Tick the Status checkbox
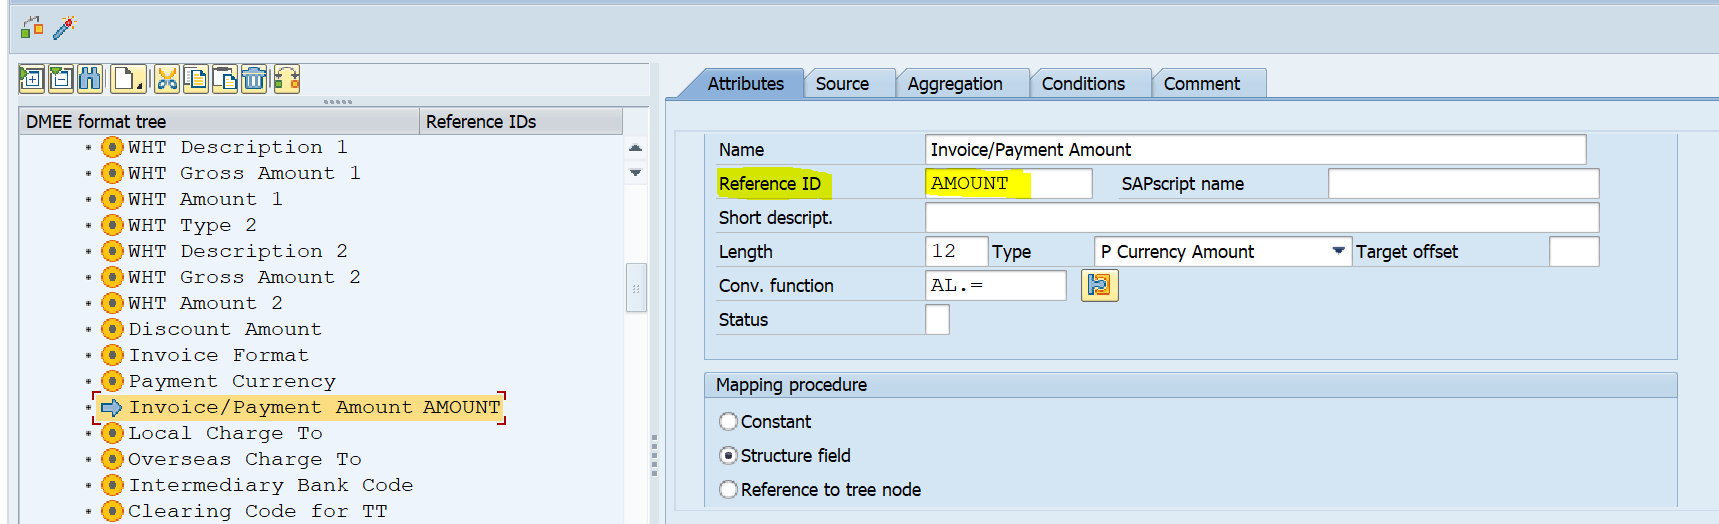 (x=937, y=320)
